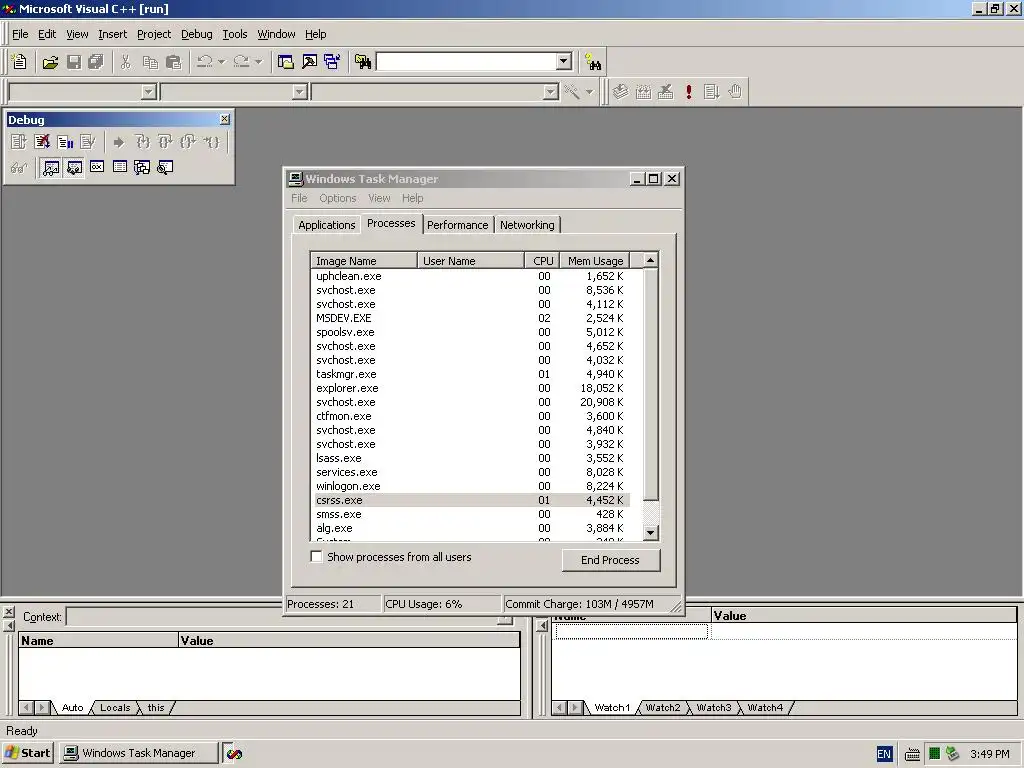Click Step Into in Debug toolbar
This screenshot has height=768, width=1024.
point(142,142)
